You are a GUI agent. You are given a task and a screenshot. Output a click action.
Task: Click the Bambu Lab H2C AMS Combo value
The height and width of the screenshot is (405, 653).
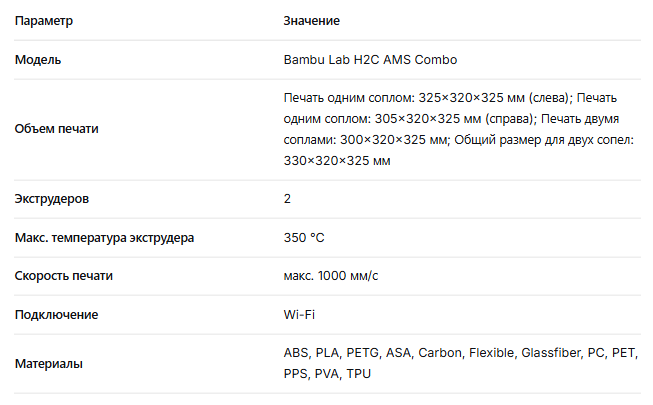370,60
